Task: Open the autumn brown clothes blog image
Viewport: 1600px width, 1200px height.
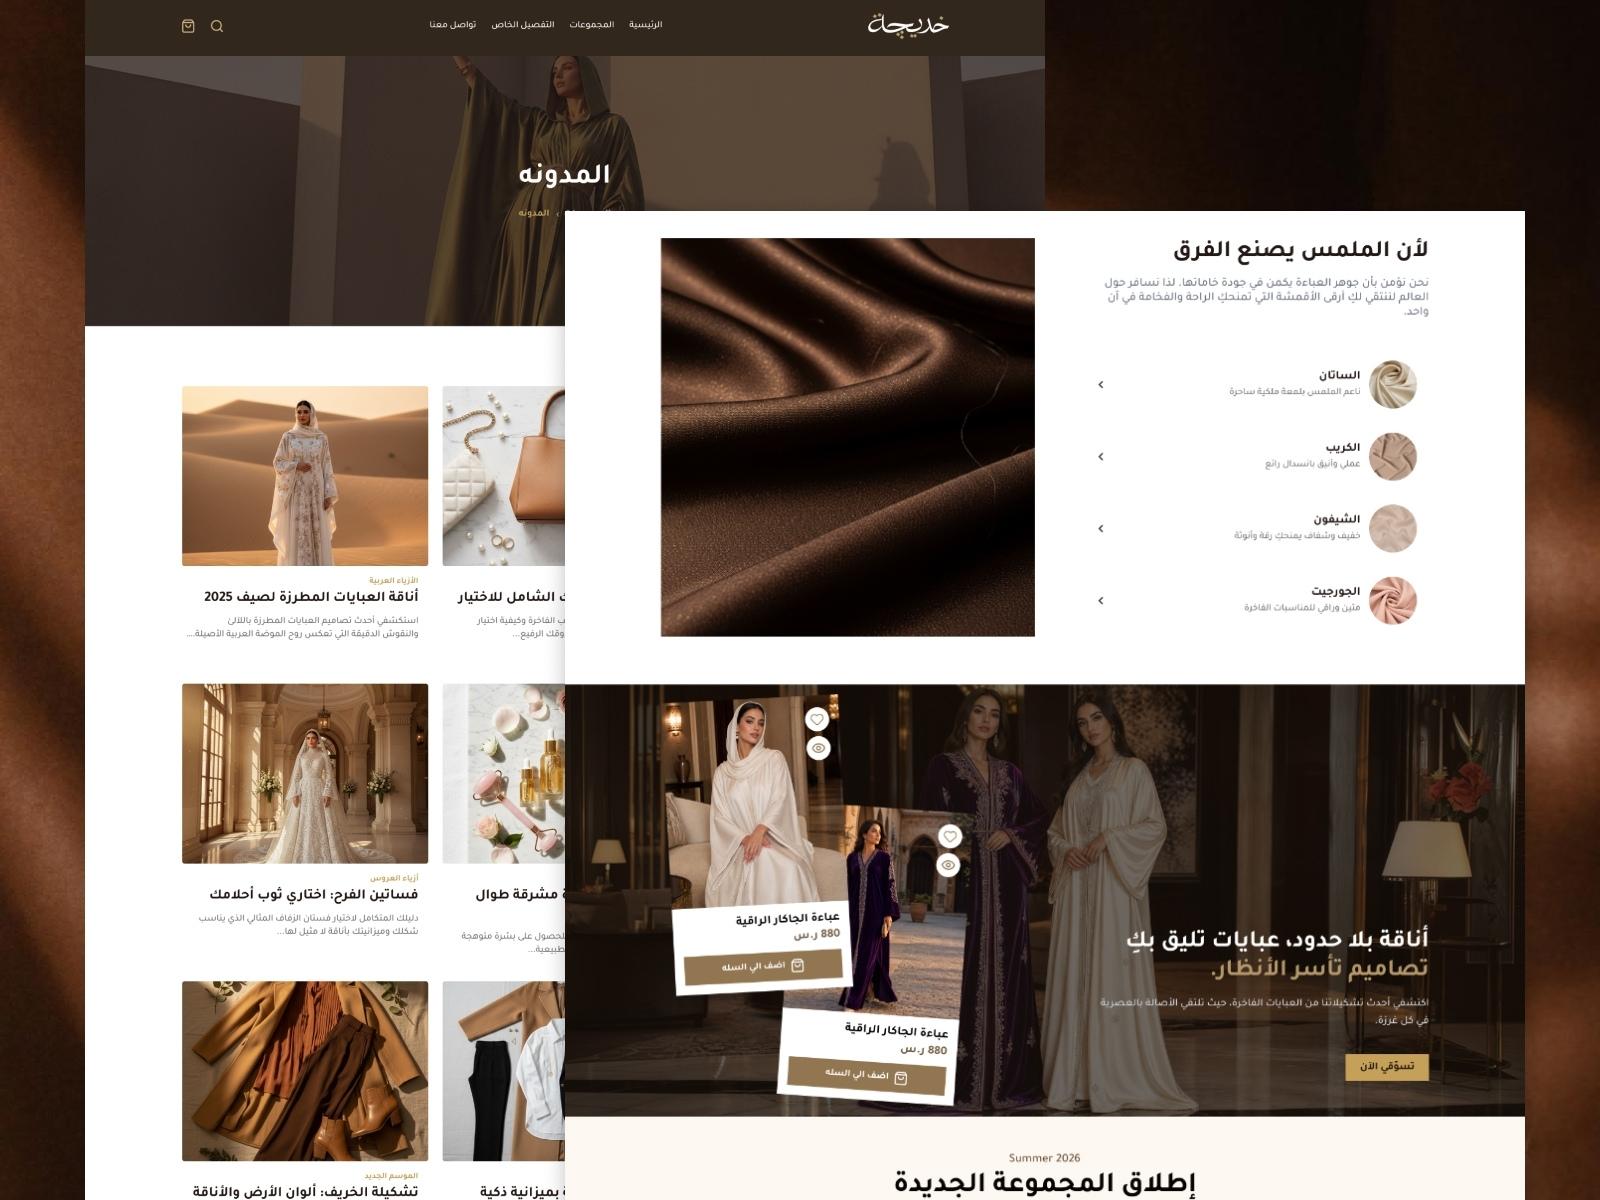Action: pos(305,1071)
